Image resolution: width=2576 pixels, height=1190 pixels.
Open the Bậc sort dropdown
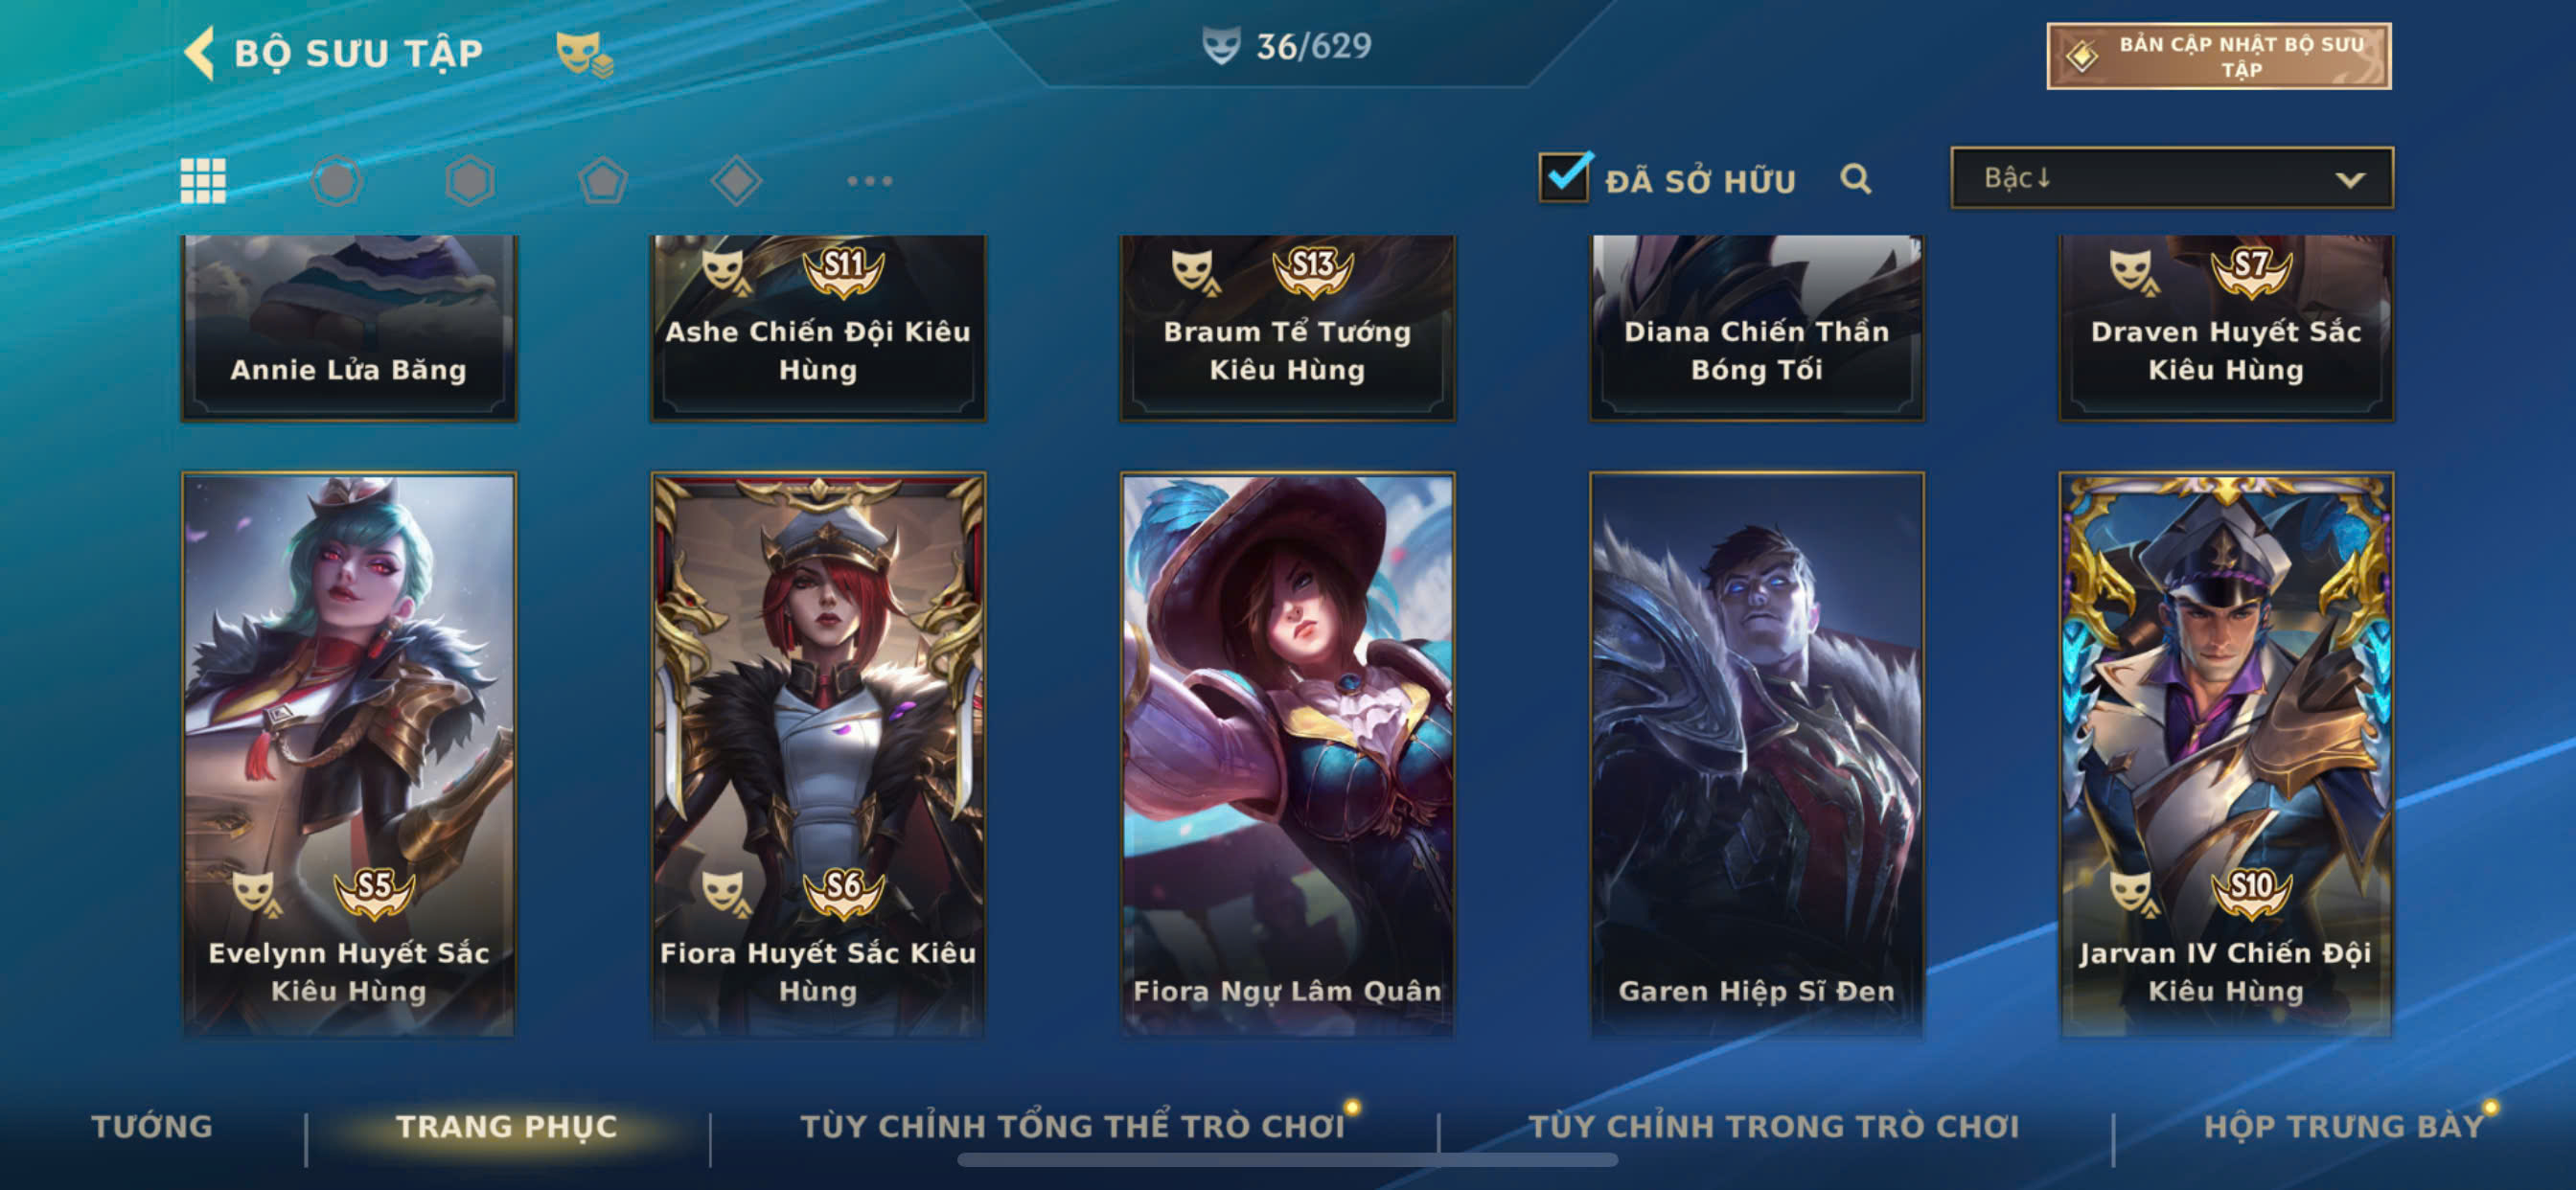pos(2171,178)
